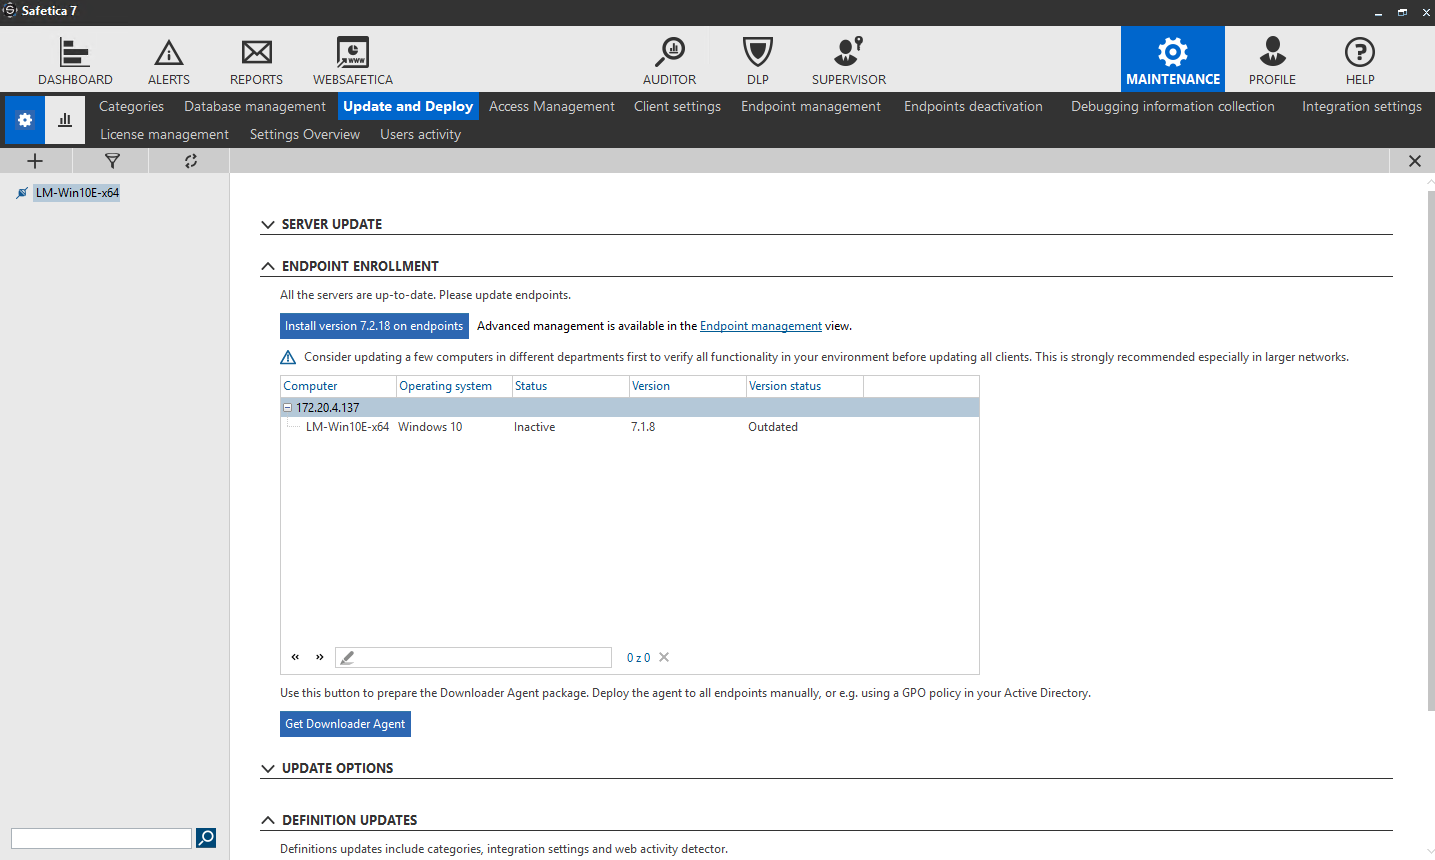
Task: Open the Integration settings tab
Action: pos(1362,106)
